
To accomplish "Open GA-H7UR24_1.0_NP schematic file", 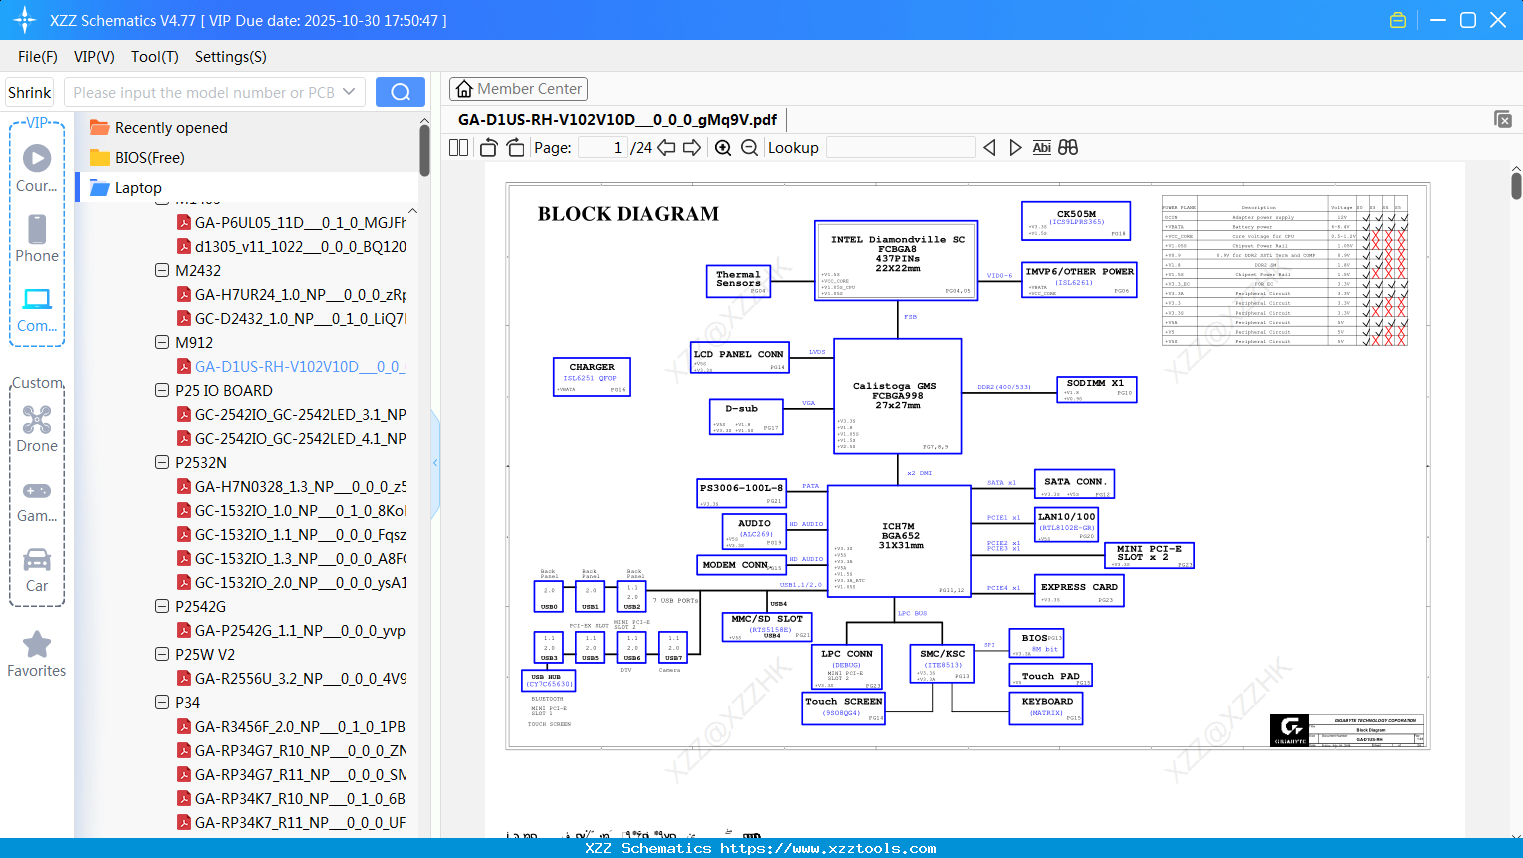I will tap(292, 295).
